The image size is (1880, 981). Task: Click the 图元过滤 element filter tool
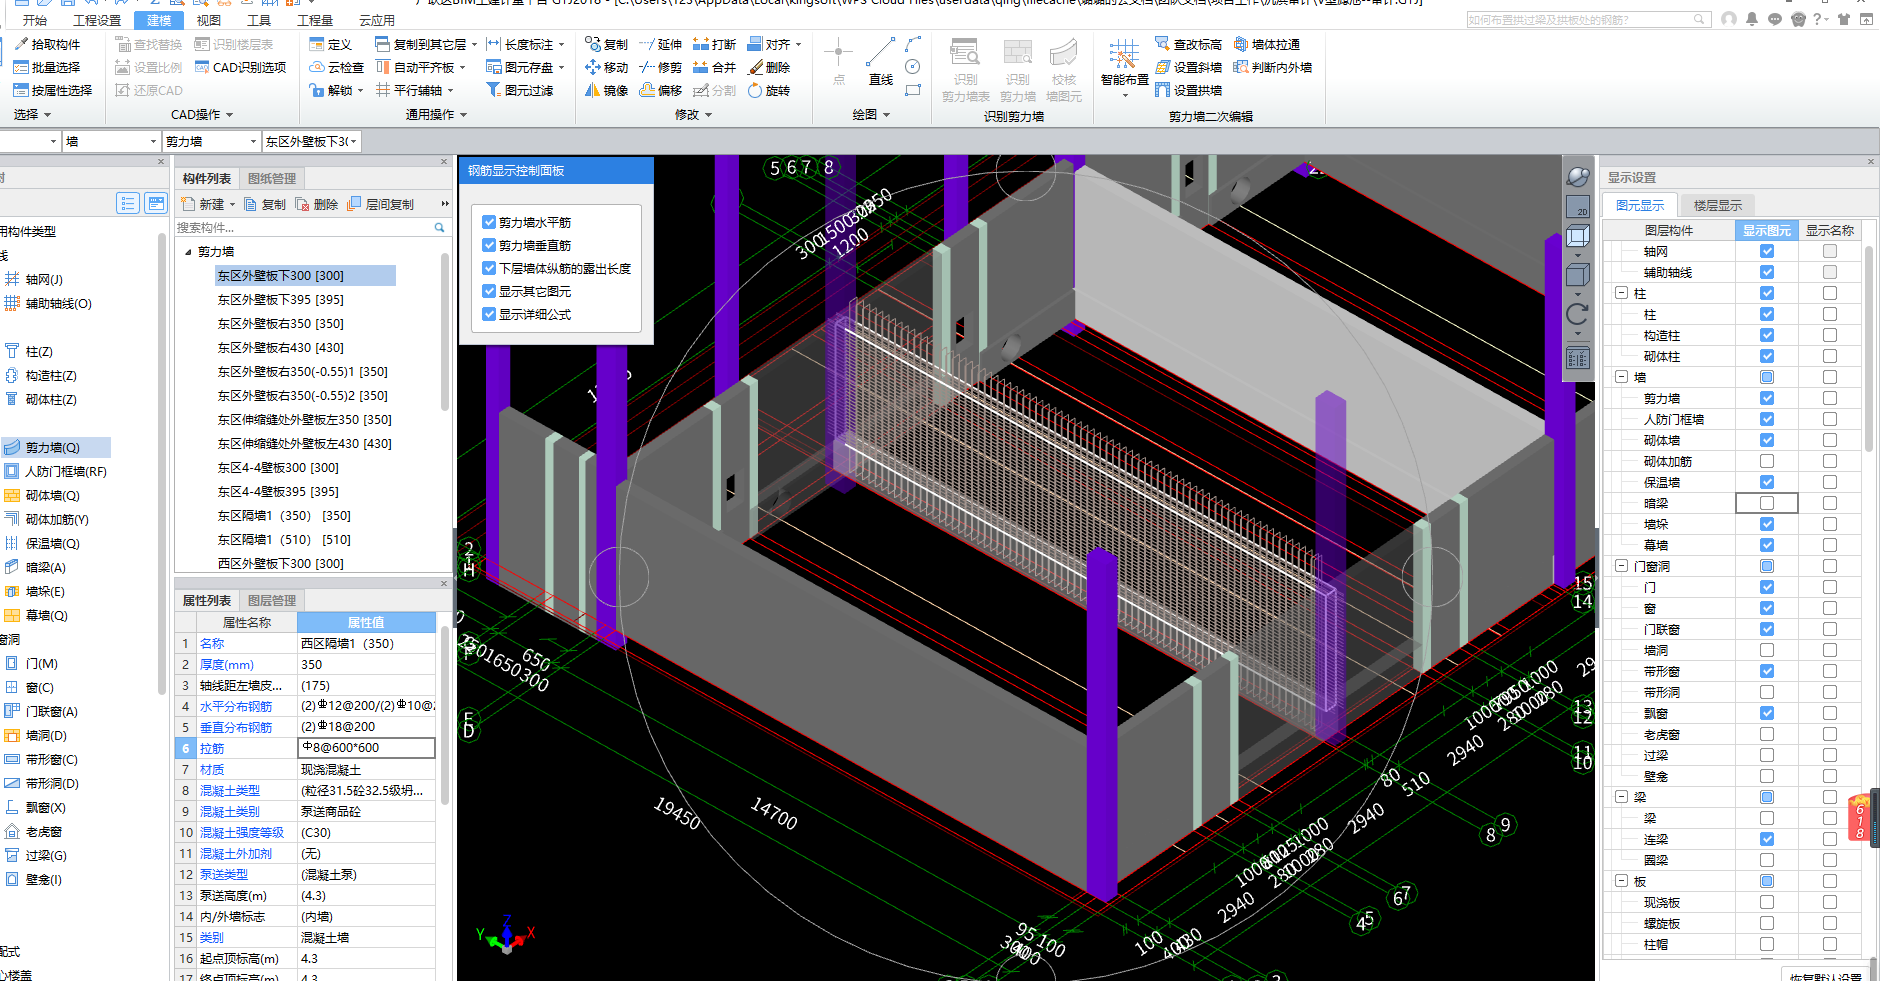520,90
